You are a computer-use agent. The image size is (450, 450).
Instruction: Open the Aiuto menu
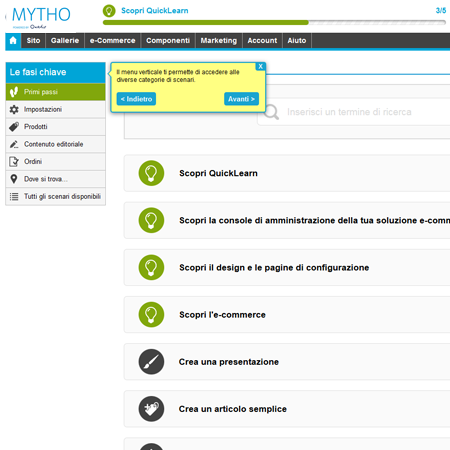click(x=297, y=41)
